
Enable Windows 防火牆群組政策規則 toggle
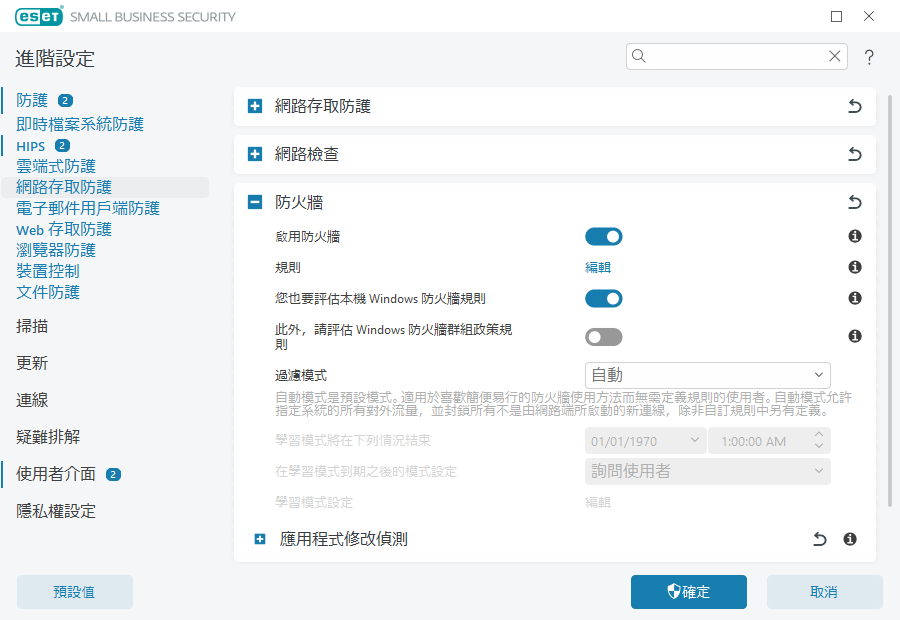(603, 336)
